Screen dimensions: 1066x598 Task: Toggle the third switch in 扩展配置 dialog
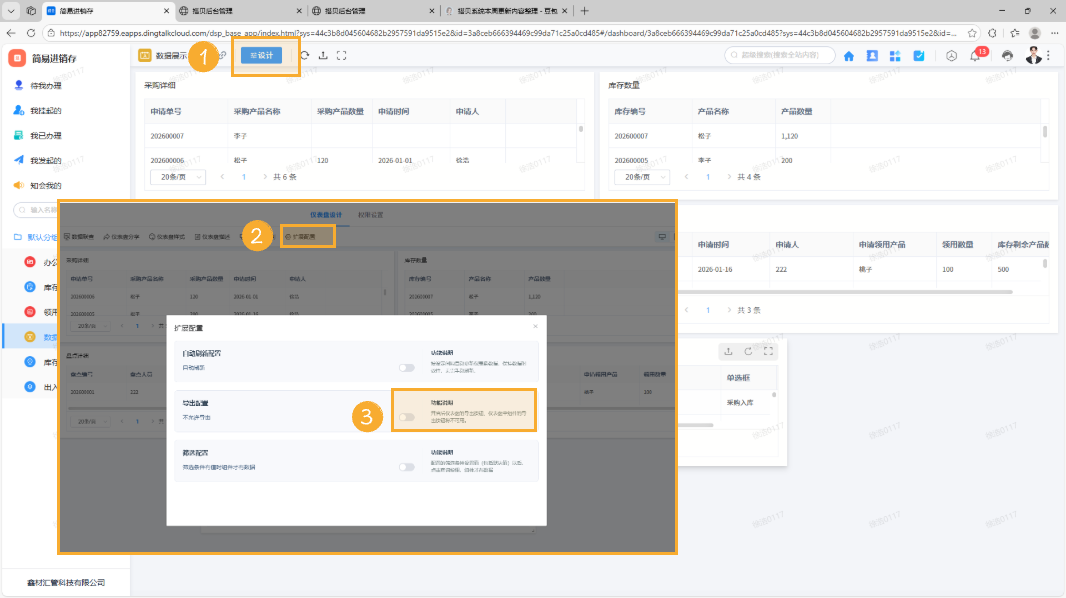(x=406, y=466)
